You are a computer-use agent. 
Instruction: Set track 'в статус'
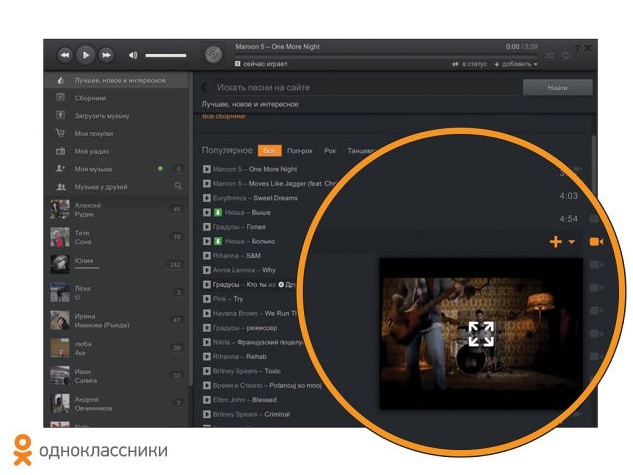[470, 64]
